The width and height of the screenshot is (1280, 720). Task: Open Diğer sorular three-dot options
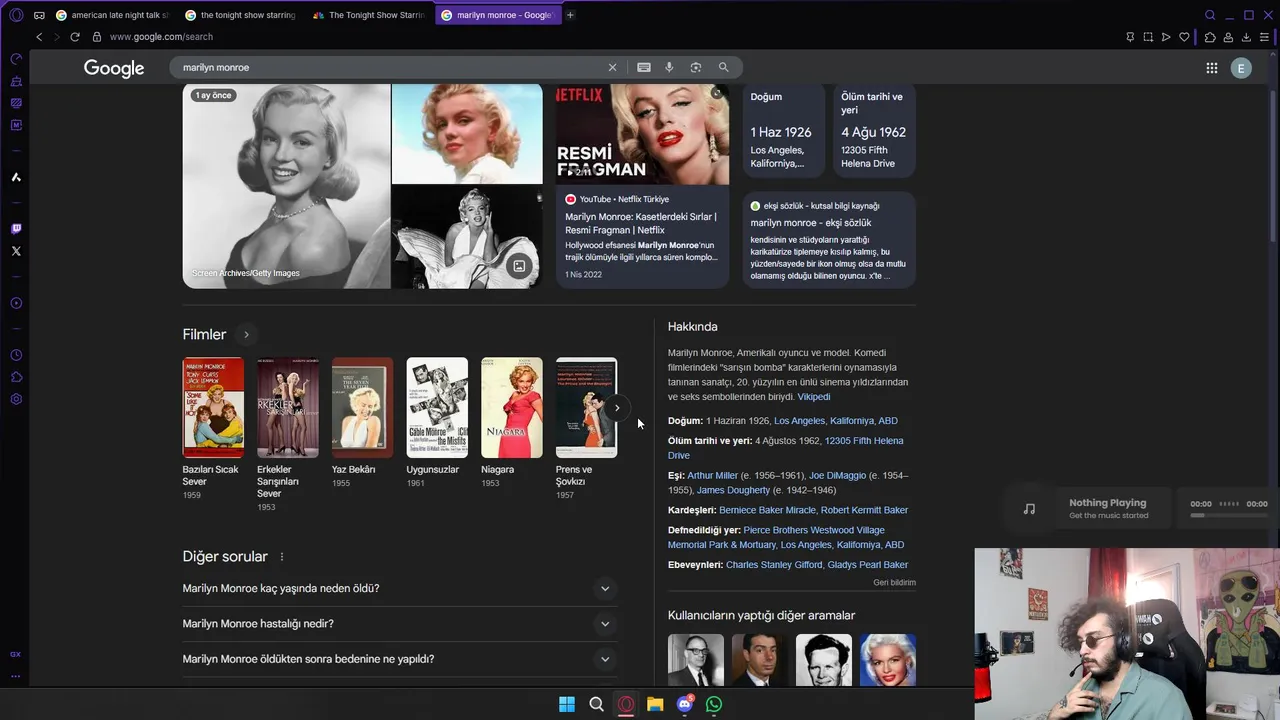[x=282, y=557]
